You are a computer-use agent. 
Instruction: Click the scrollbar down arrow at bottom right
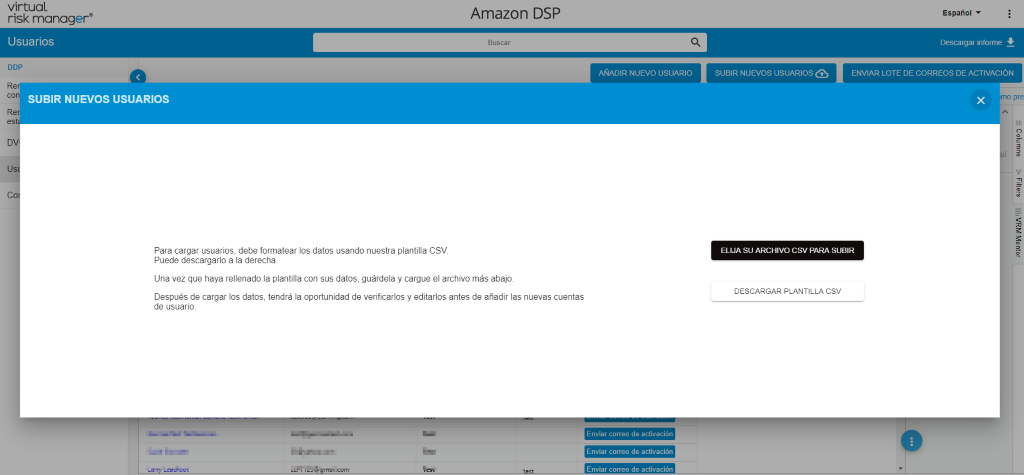pyautogui.click(x=901, y=468)
